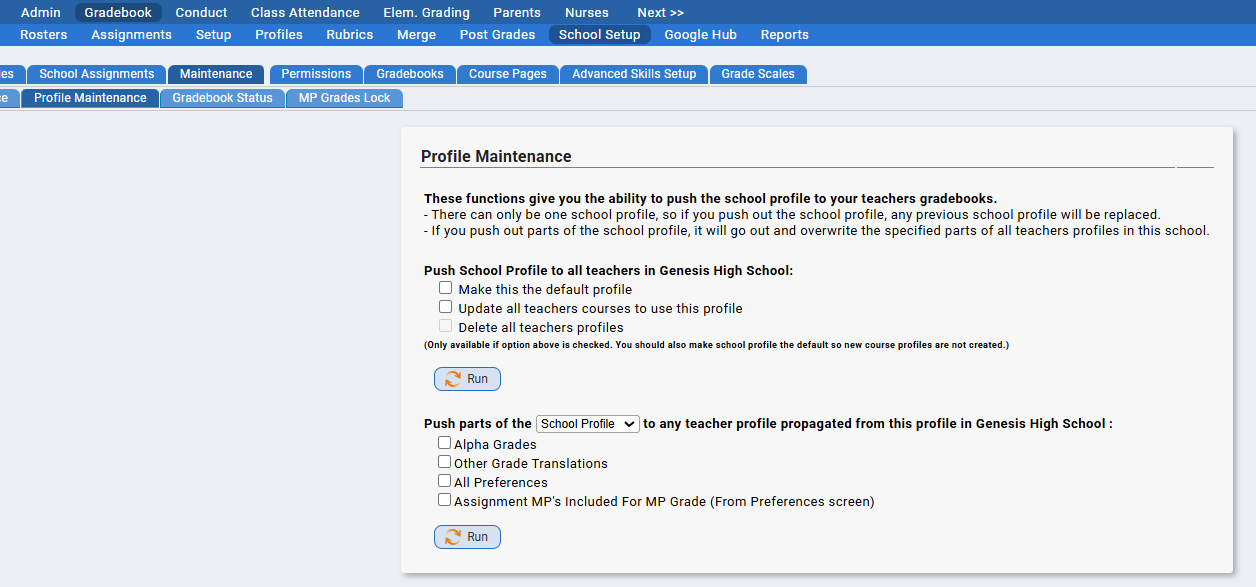1256x587 pixels.
Task: Go to Post Grades
Action: point(497,34)
